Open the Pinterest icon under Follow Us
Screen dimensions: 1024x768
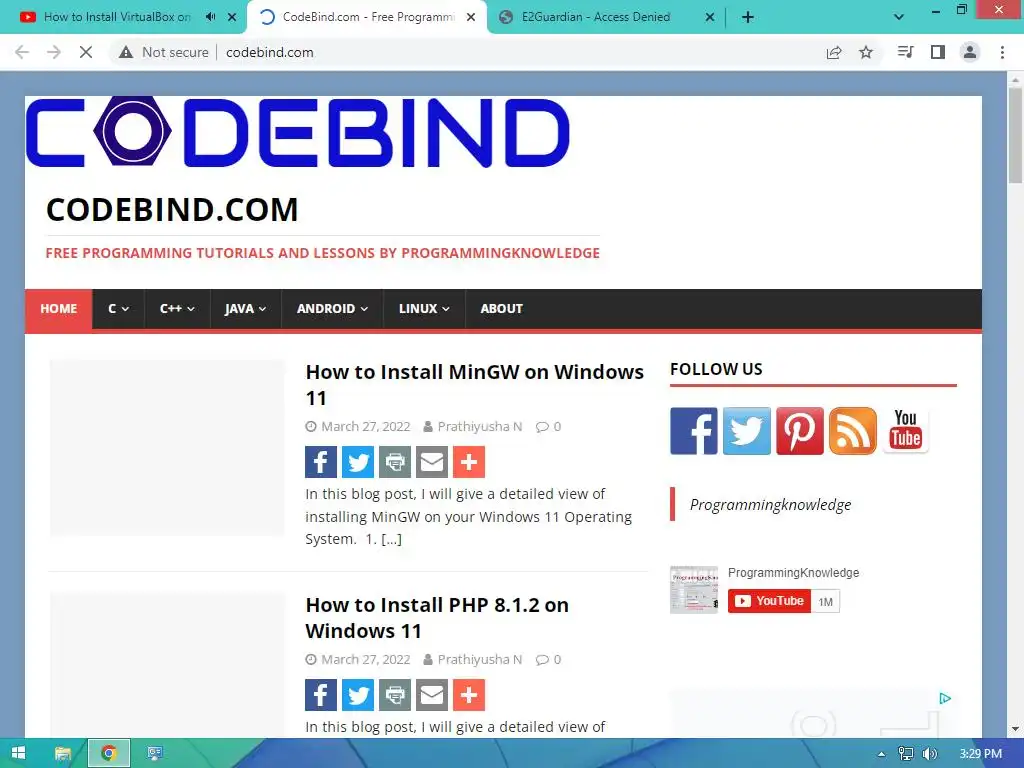pyautogui.click(x=799, y=431)
